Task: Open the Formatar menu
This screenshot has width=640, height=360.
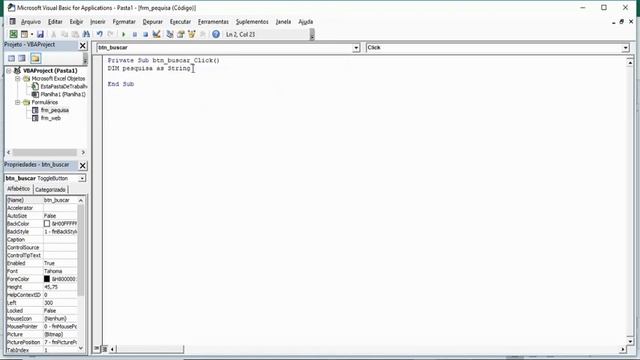Action: (x=124, y=22)
